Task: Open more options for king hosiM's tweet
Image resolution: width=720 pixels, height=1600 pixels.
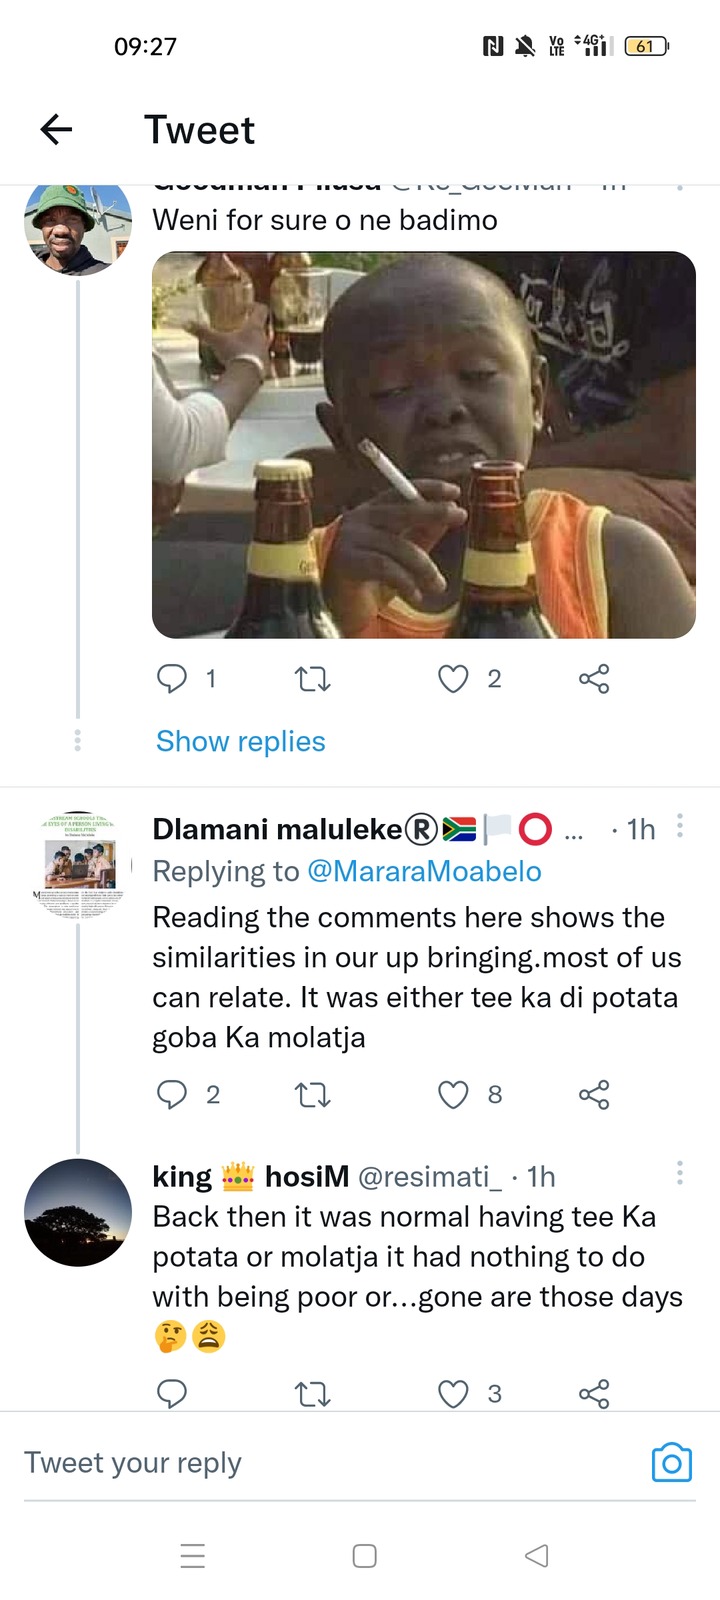Action: click(680, 1173)
